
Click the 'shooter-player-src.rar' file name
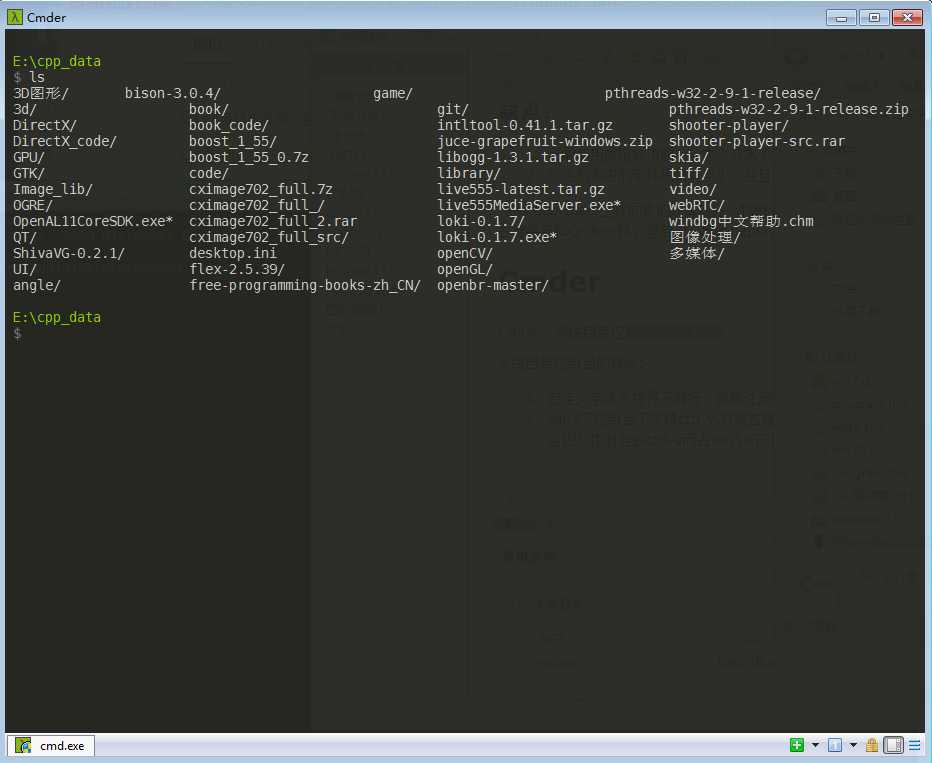click(x=757, y=141)
